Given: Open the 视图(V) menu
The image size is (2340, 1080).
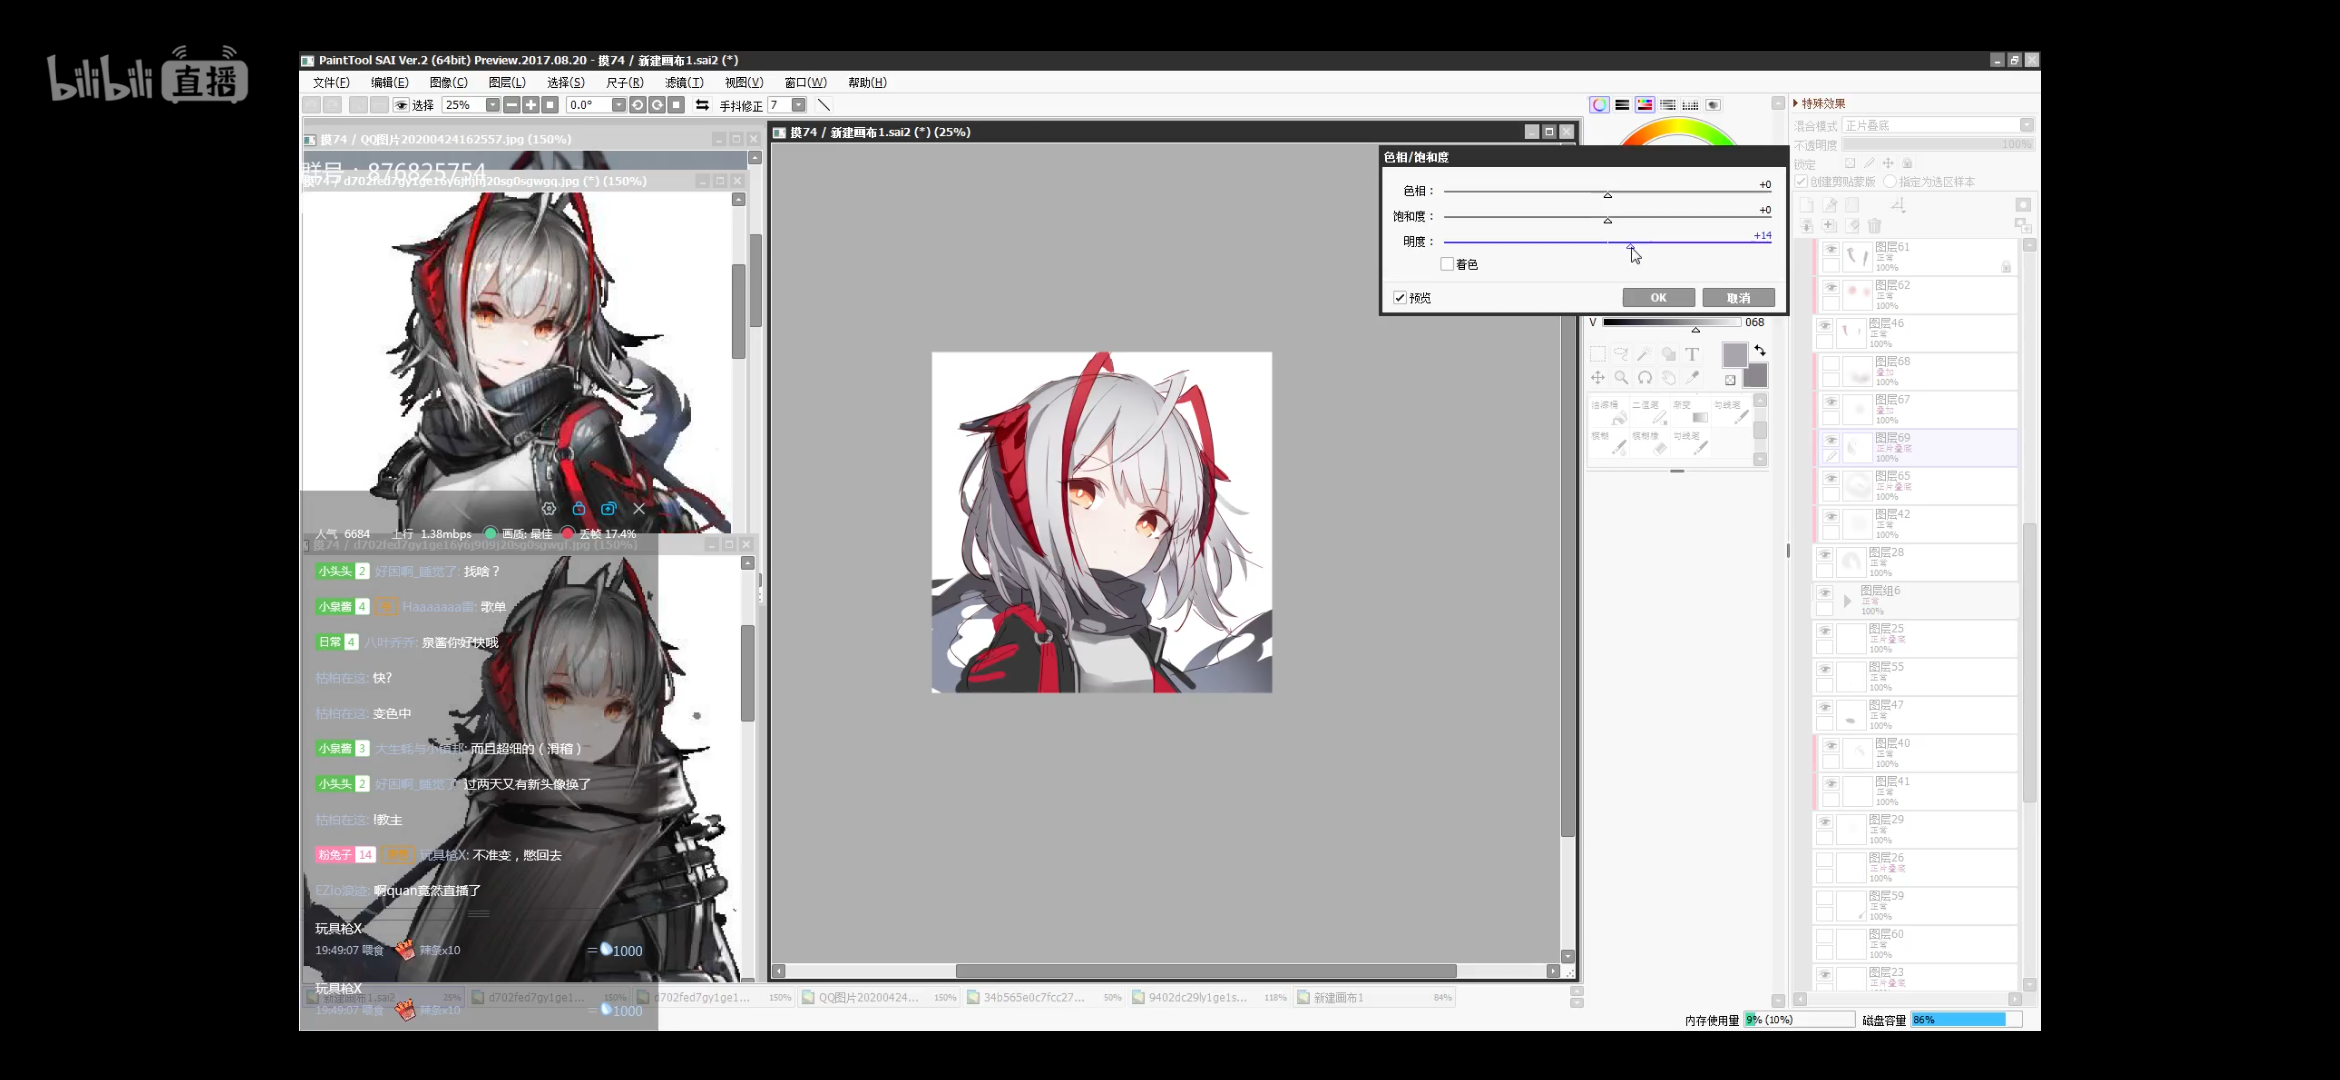Looking at the screenshot, I should [743, 82].
